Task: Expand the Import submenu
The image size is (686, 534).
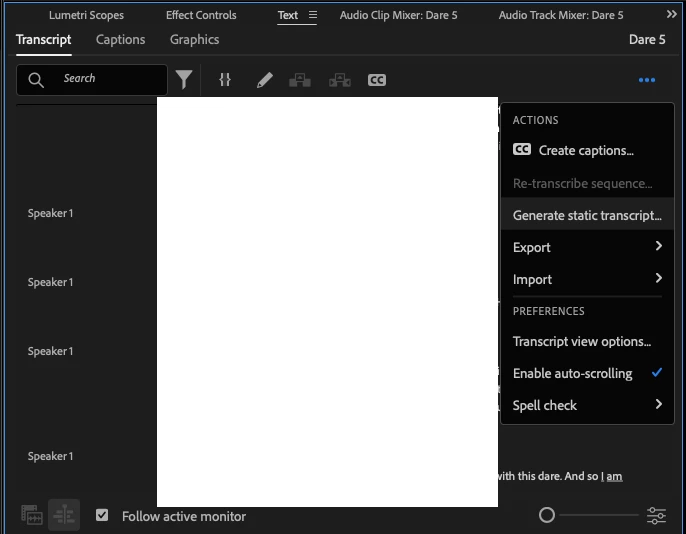Action: pos(587,279)
